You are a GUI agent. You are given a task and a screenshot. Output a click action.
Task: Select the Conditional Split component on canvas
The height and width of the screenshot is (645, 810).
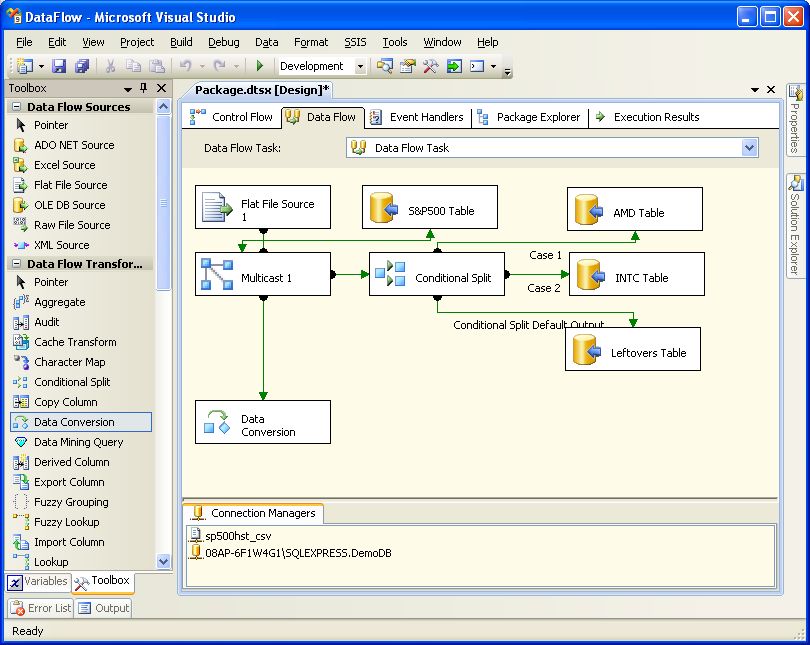pos(437,274)
